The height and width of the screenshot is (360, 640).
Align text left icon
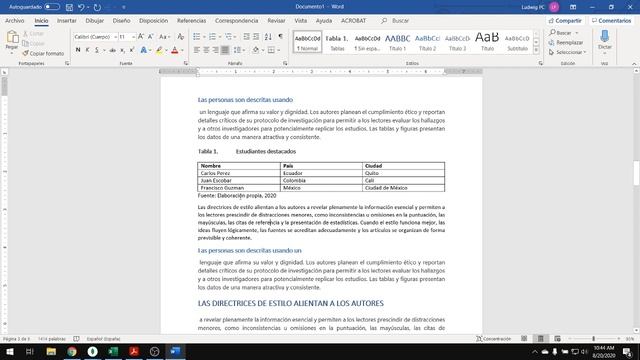(x=197, y=50)
